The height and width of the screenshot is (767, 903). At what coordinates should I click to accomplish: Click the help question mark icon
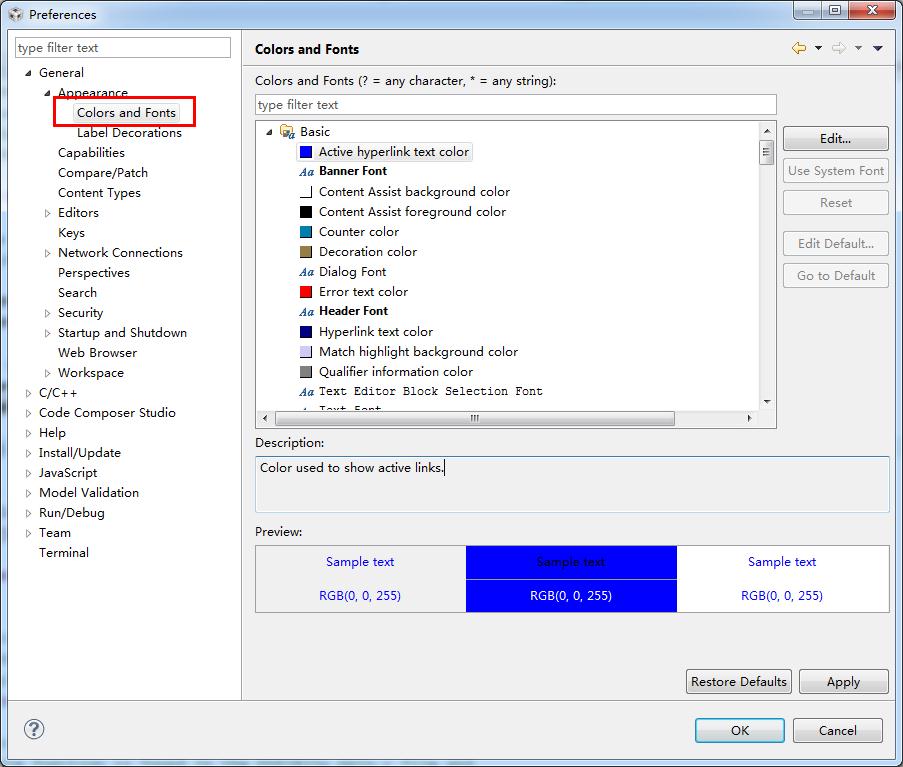click(x=34, y=729)
